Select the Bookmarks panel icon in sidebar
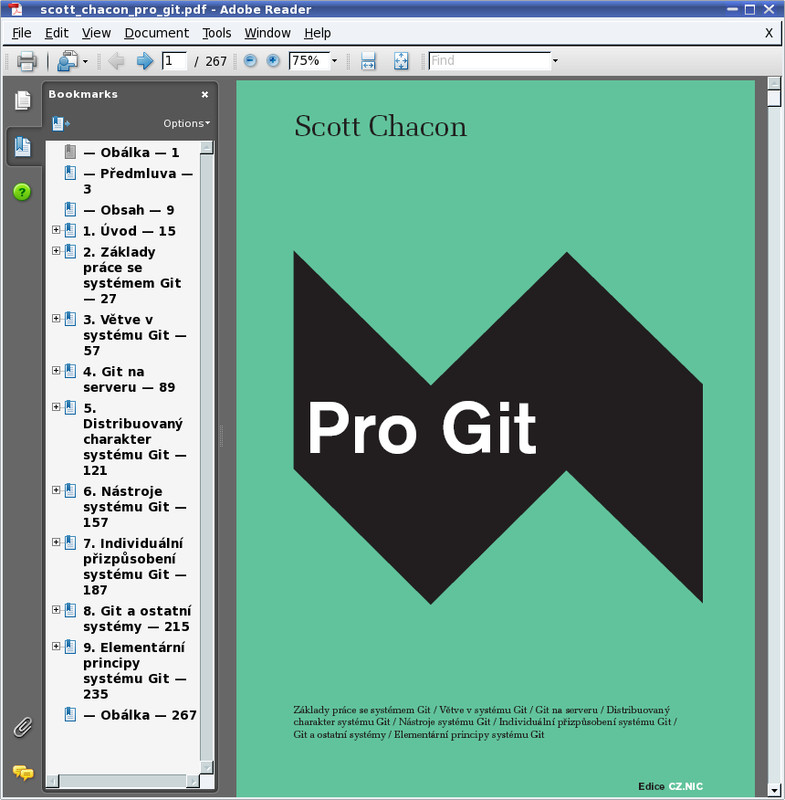 (x=22, y=147)
